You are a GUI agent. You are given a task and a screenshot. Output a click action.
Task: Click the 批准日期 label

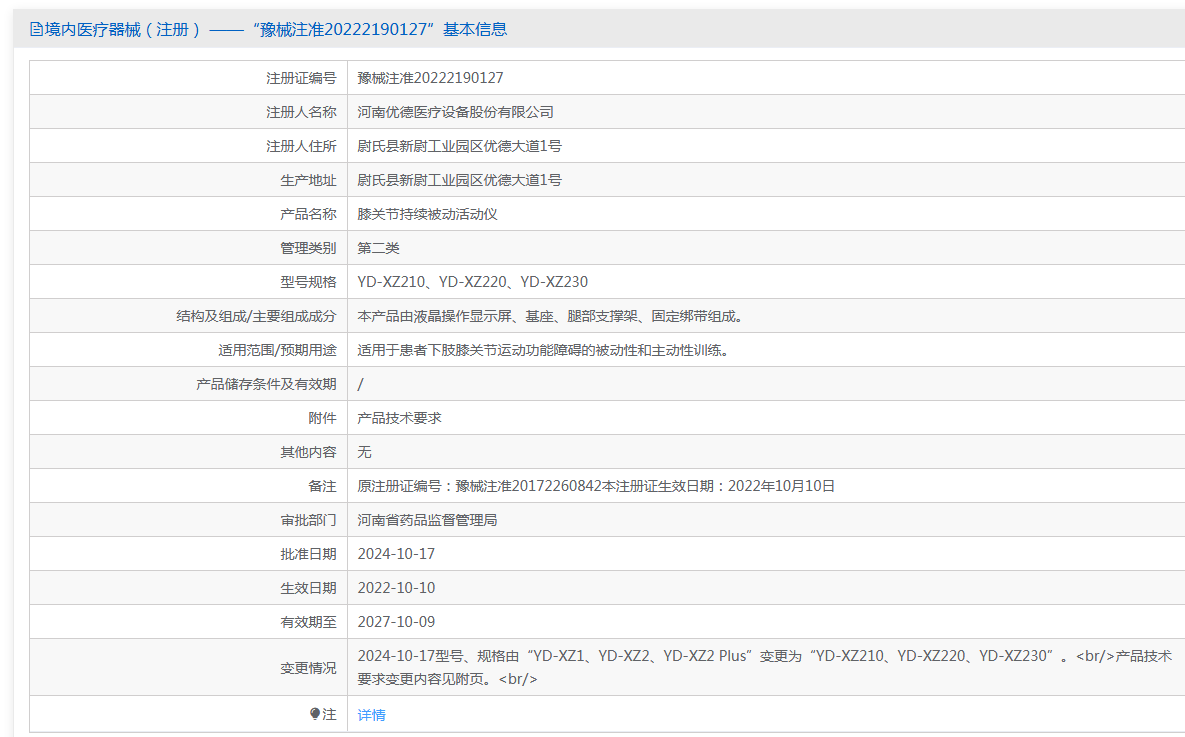coord(308,554)
